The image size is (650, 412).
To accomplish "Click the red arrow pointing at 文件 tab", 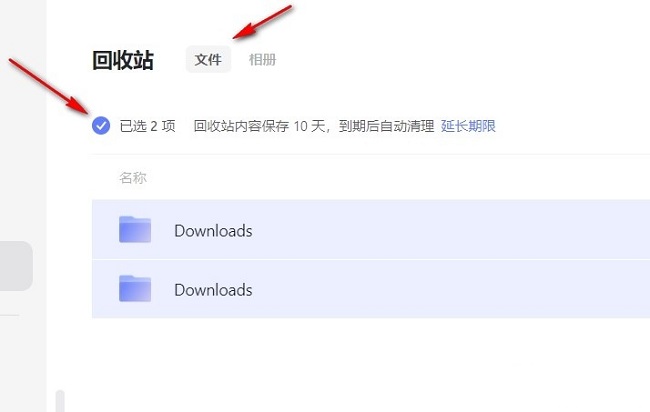I will click(x=262, y=22).
